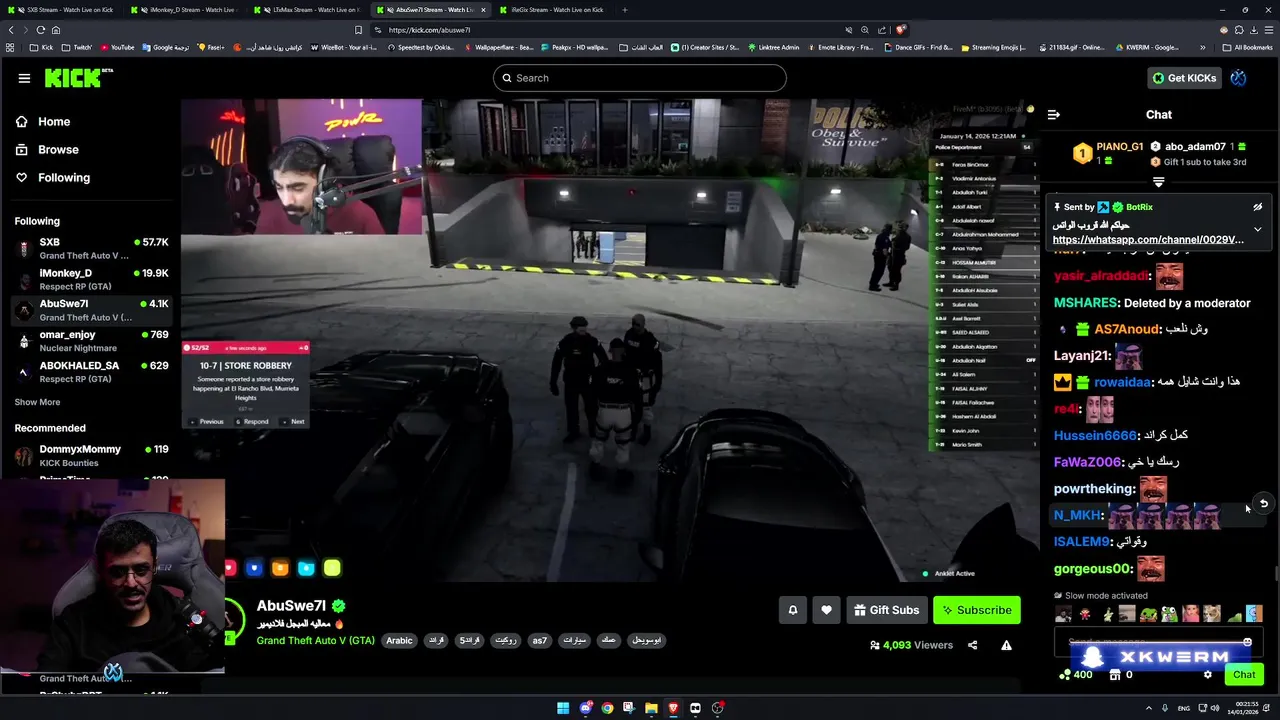Go to Home in sidebar
Viewport: 1280px width, 720px height.
54,121
